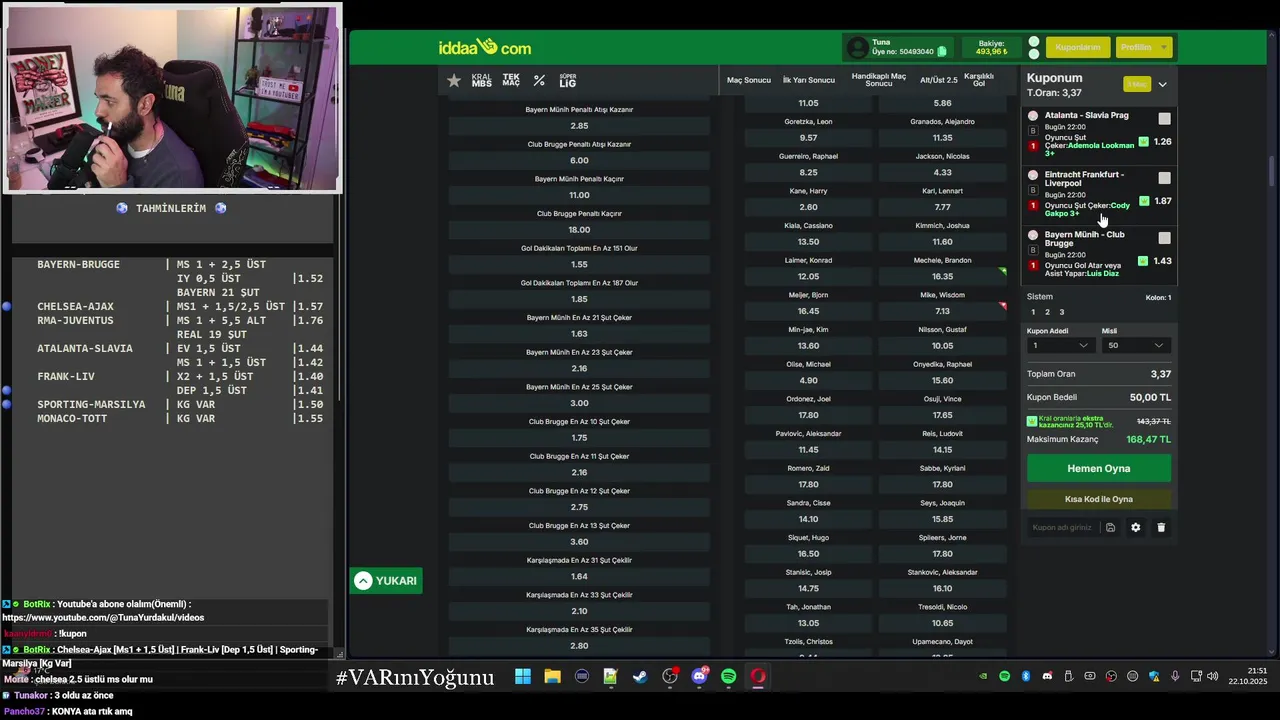Screen dimensions: 1280x720
Task: Open the Alt/Üst 2.5 tab
Action: 938,80
